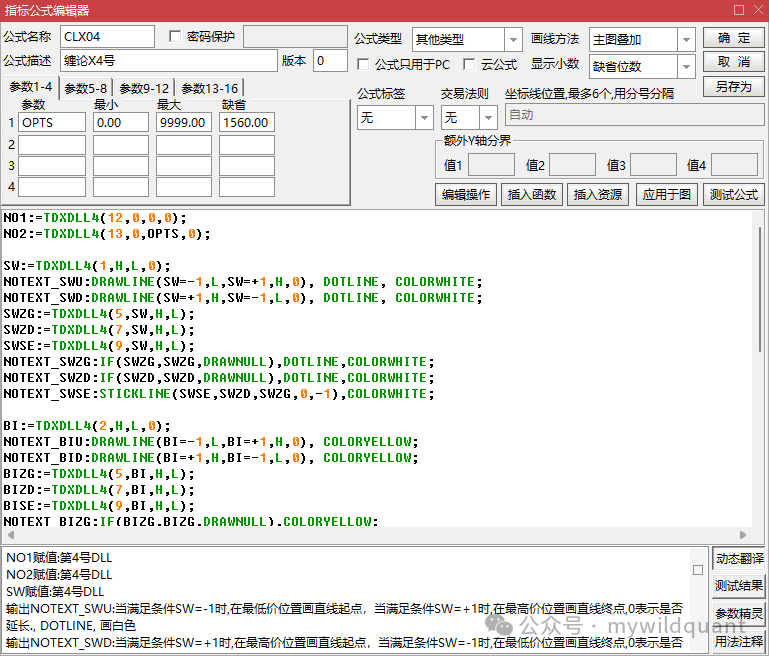Screen dimensions: 769x656
Task: Click the 插入资源 button
Action: coord(598,195)
